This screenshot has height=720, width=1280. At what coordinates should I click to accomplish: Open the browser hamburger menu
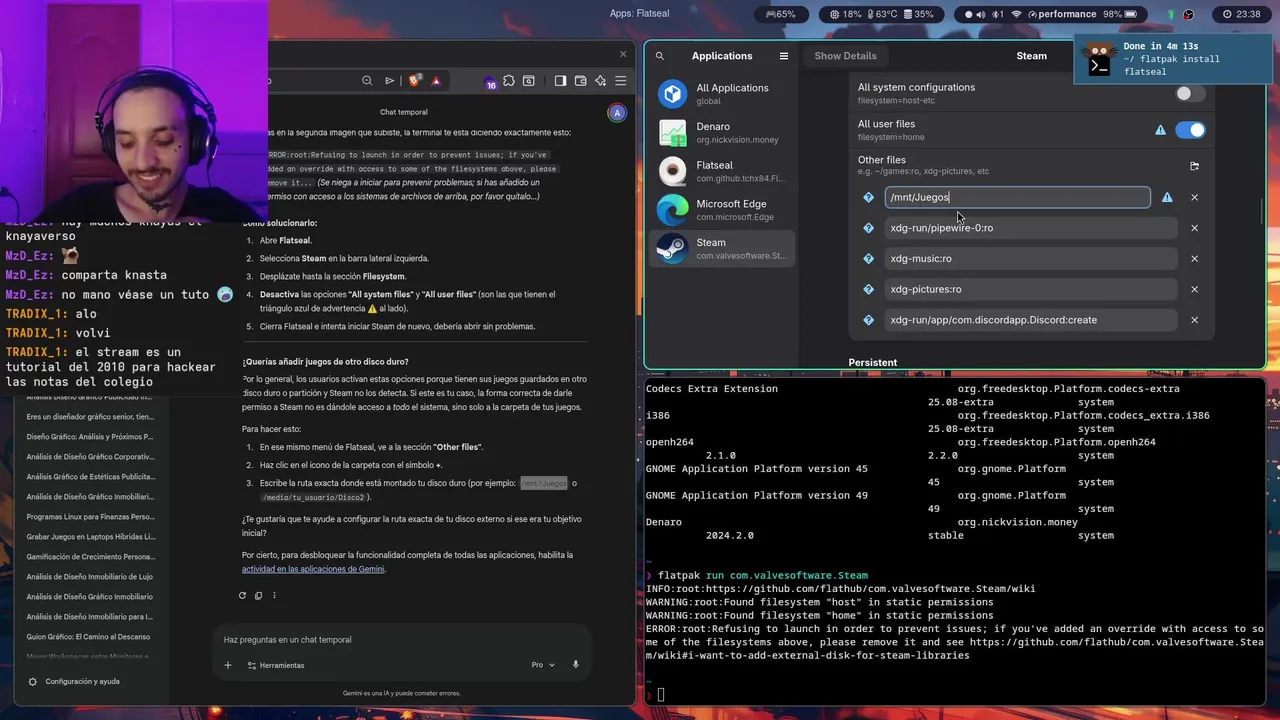point(621,81)
